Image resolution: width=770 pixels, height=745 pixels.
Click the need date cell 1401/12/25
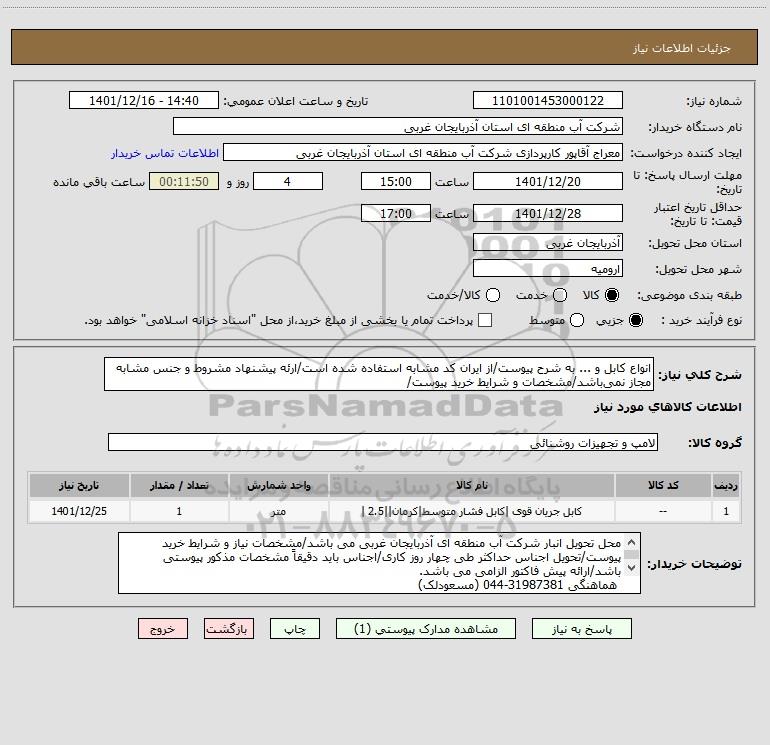click(79, 511)
